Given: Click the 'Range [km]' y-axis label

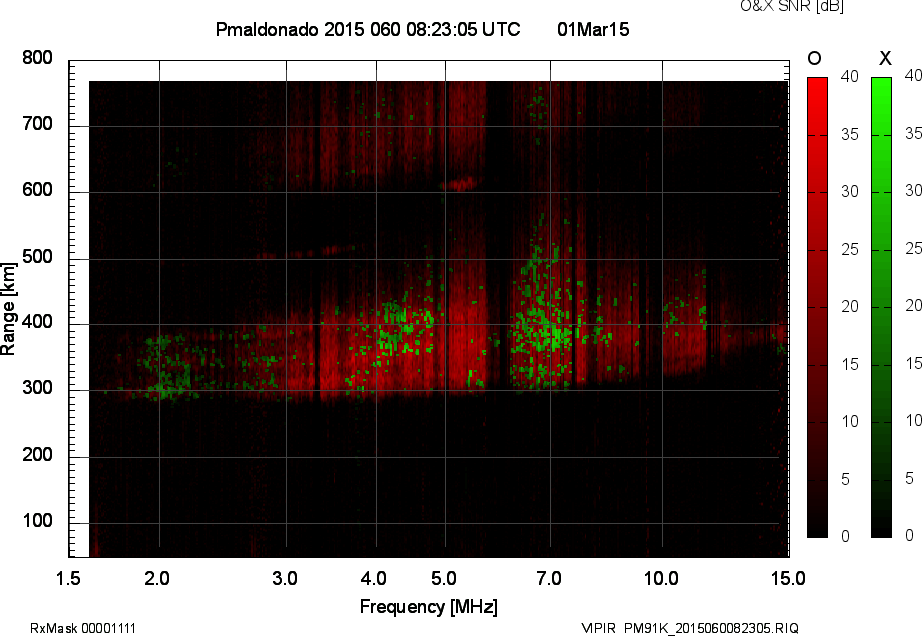Looking at the screenshot, I should (x=8, y=309).
